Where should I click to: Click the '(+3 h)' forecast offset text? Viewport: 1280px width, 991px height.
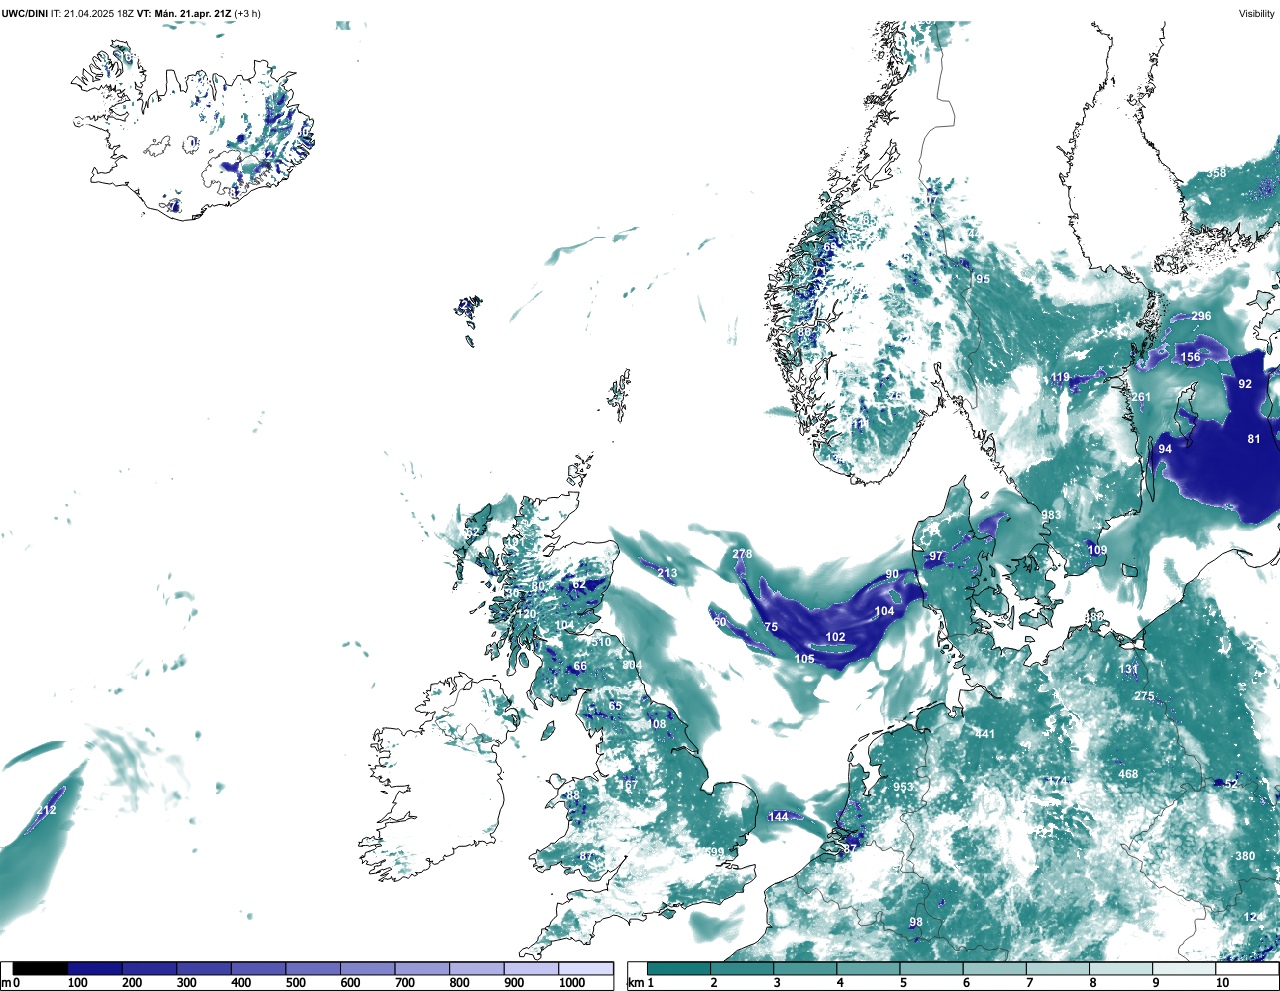pyautogui.click(x=248, y=14)
